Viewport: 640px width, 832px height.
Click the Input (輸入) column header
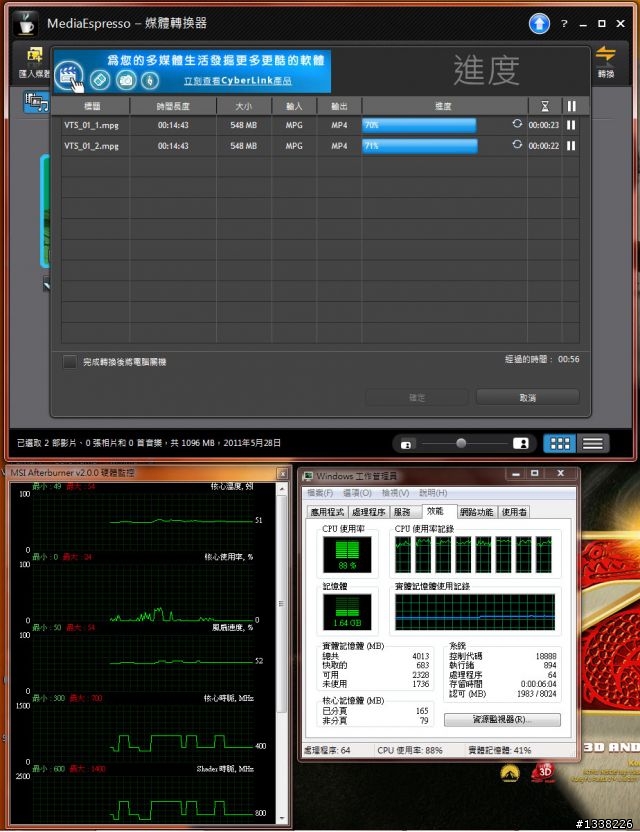point(294,106)
